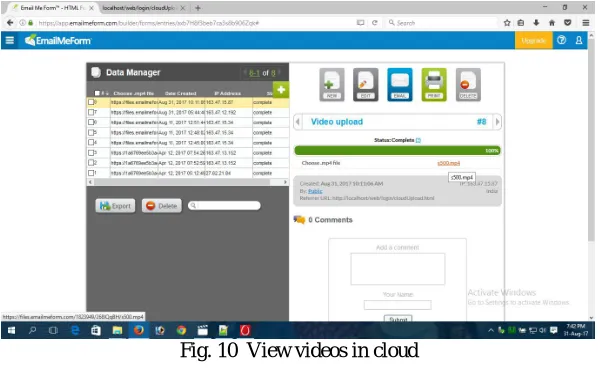The height and width of the screenshot is (380, 600).
Task: Open the help question mark icon
Action: click(x=561, y=40)
